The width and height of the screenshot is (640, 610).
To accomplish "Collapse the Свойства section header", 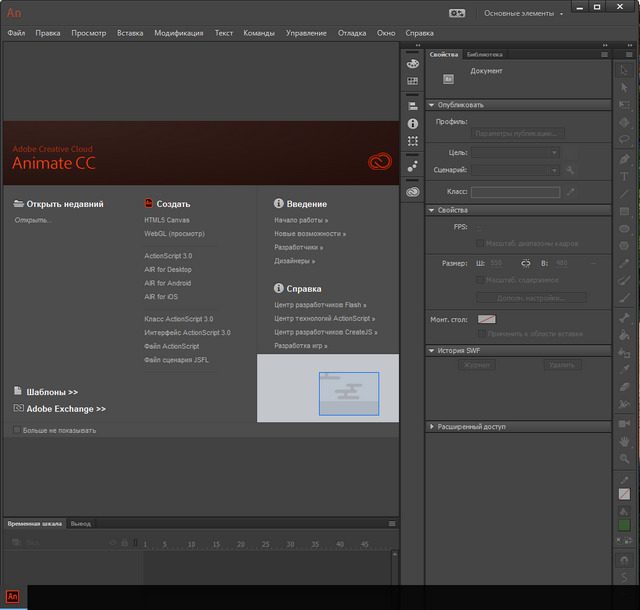I will 431,210.
